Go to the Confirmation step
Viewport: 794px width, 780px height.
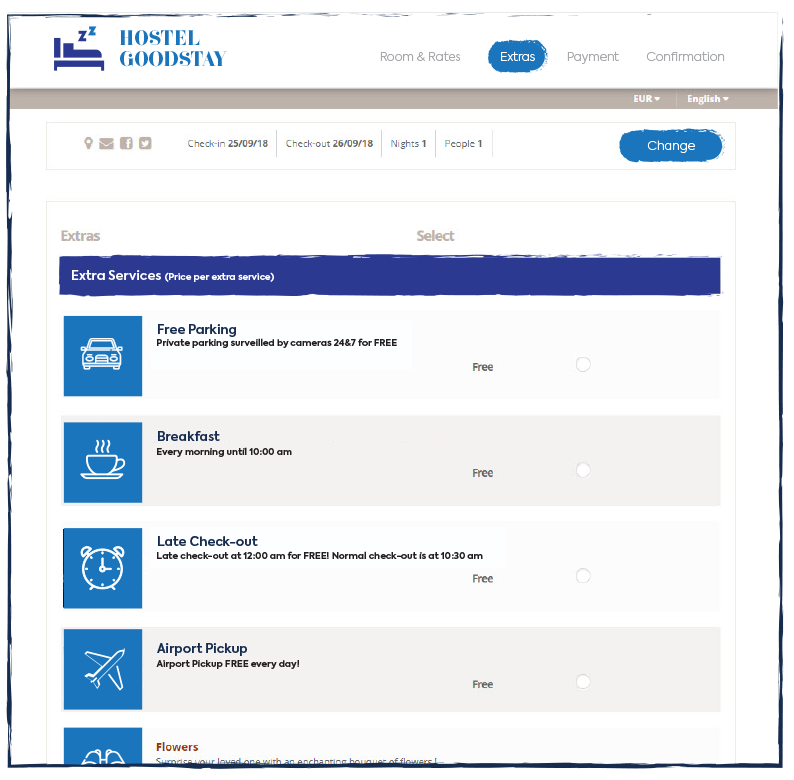click(x=685, y=57)
